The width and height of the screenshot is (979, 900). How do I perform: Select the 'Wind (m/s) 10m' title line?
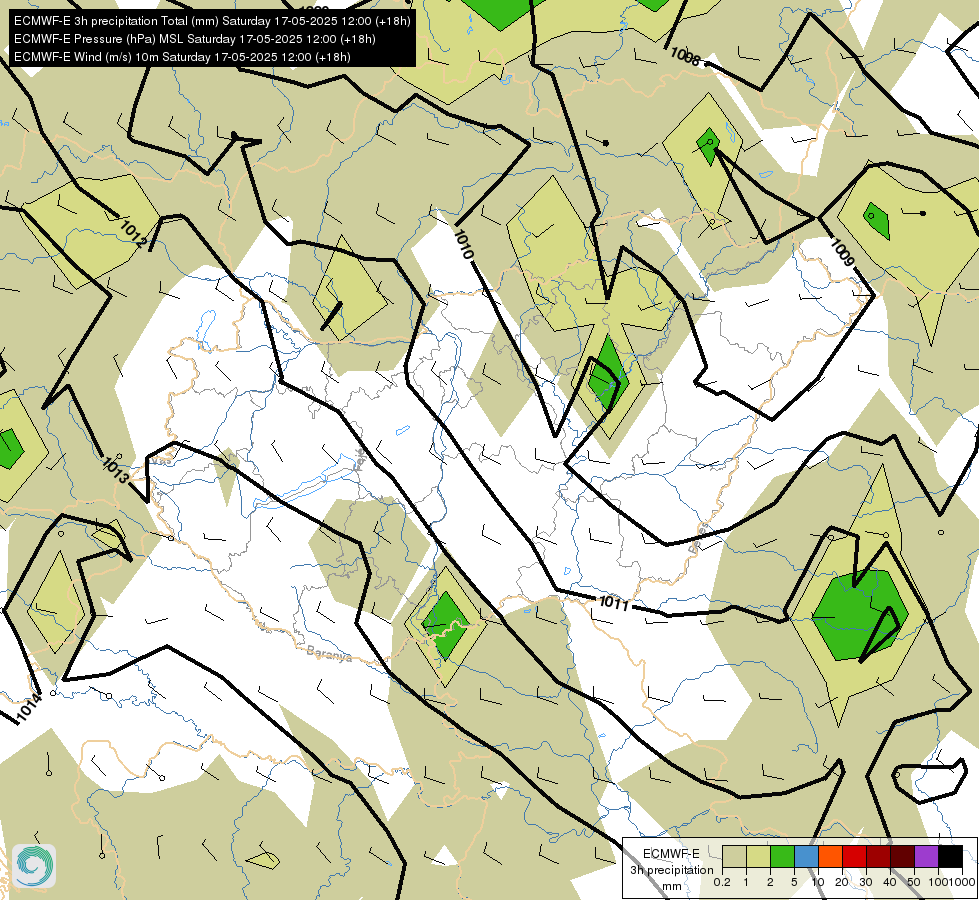coord(182,57)
